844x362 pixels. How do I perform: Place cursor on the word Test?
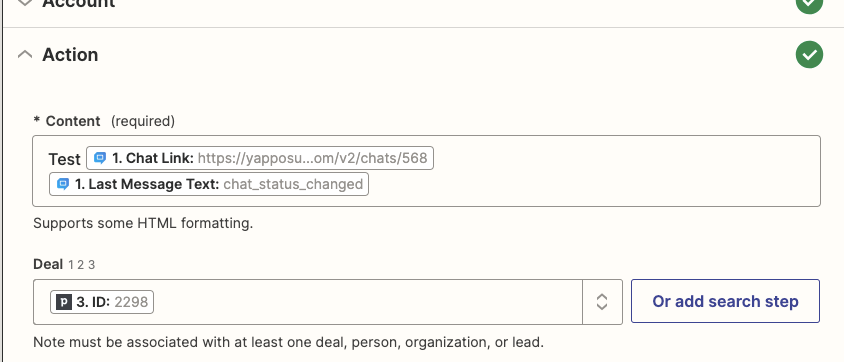pos(65,159)
